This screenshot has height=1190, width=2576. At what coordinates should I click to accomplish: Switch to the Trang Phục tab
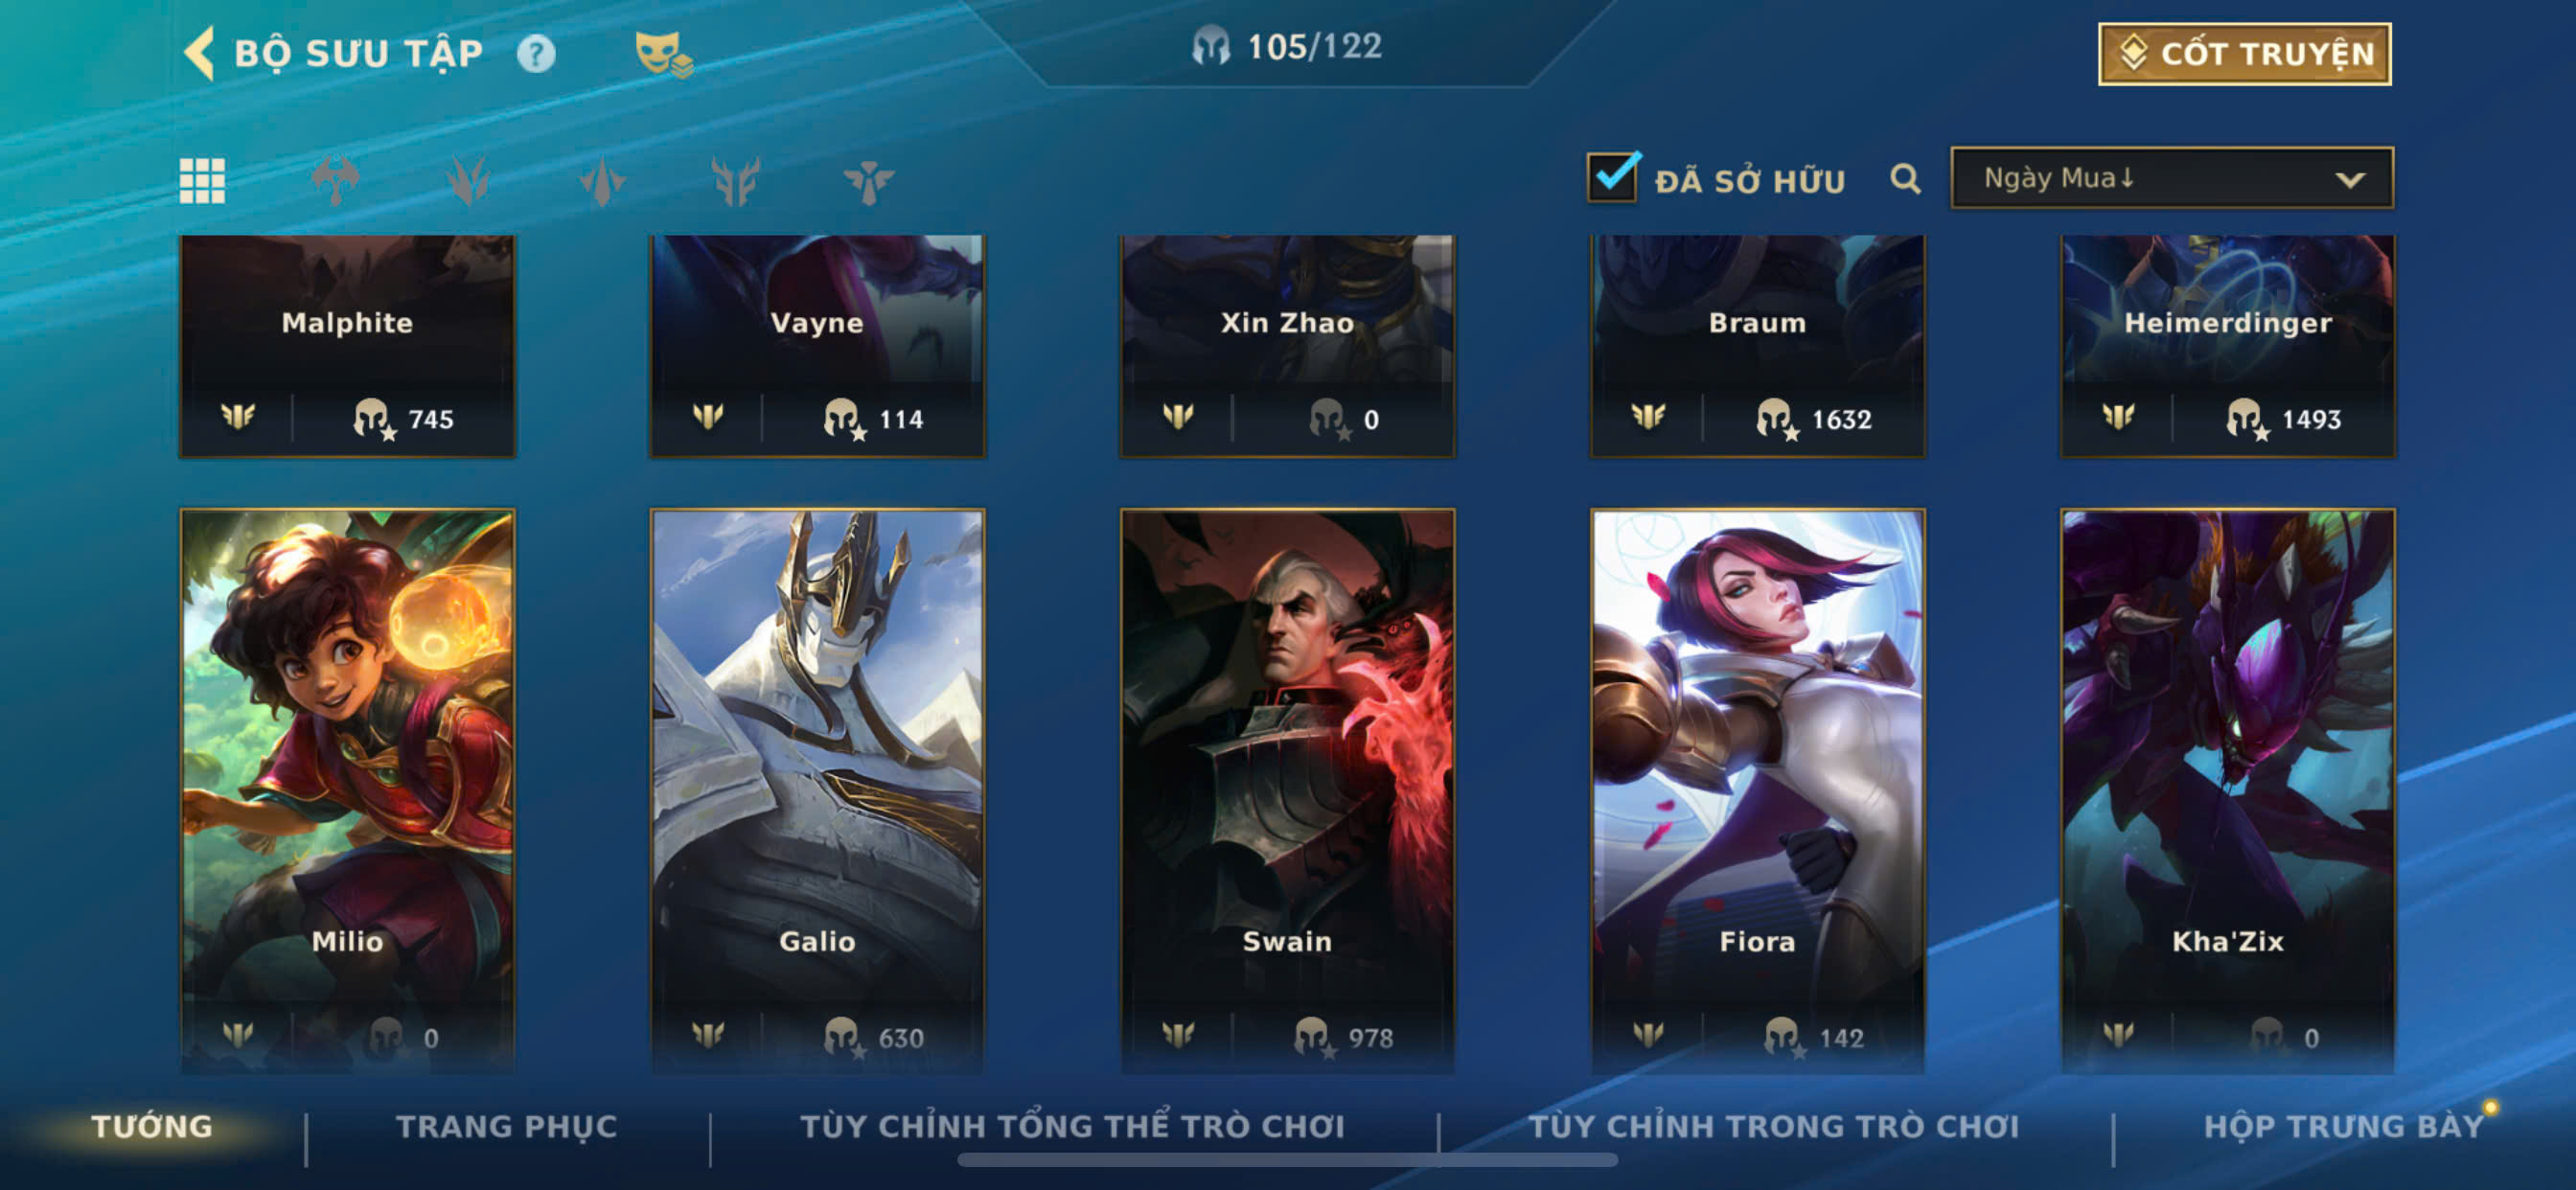507,1127
